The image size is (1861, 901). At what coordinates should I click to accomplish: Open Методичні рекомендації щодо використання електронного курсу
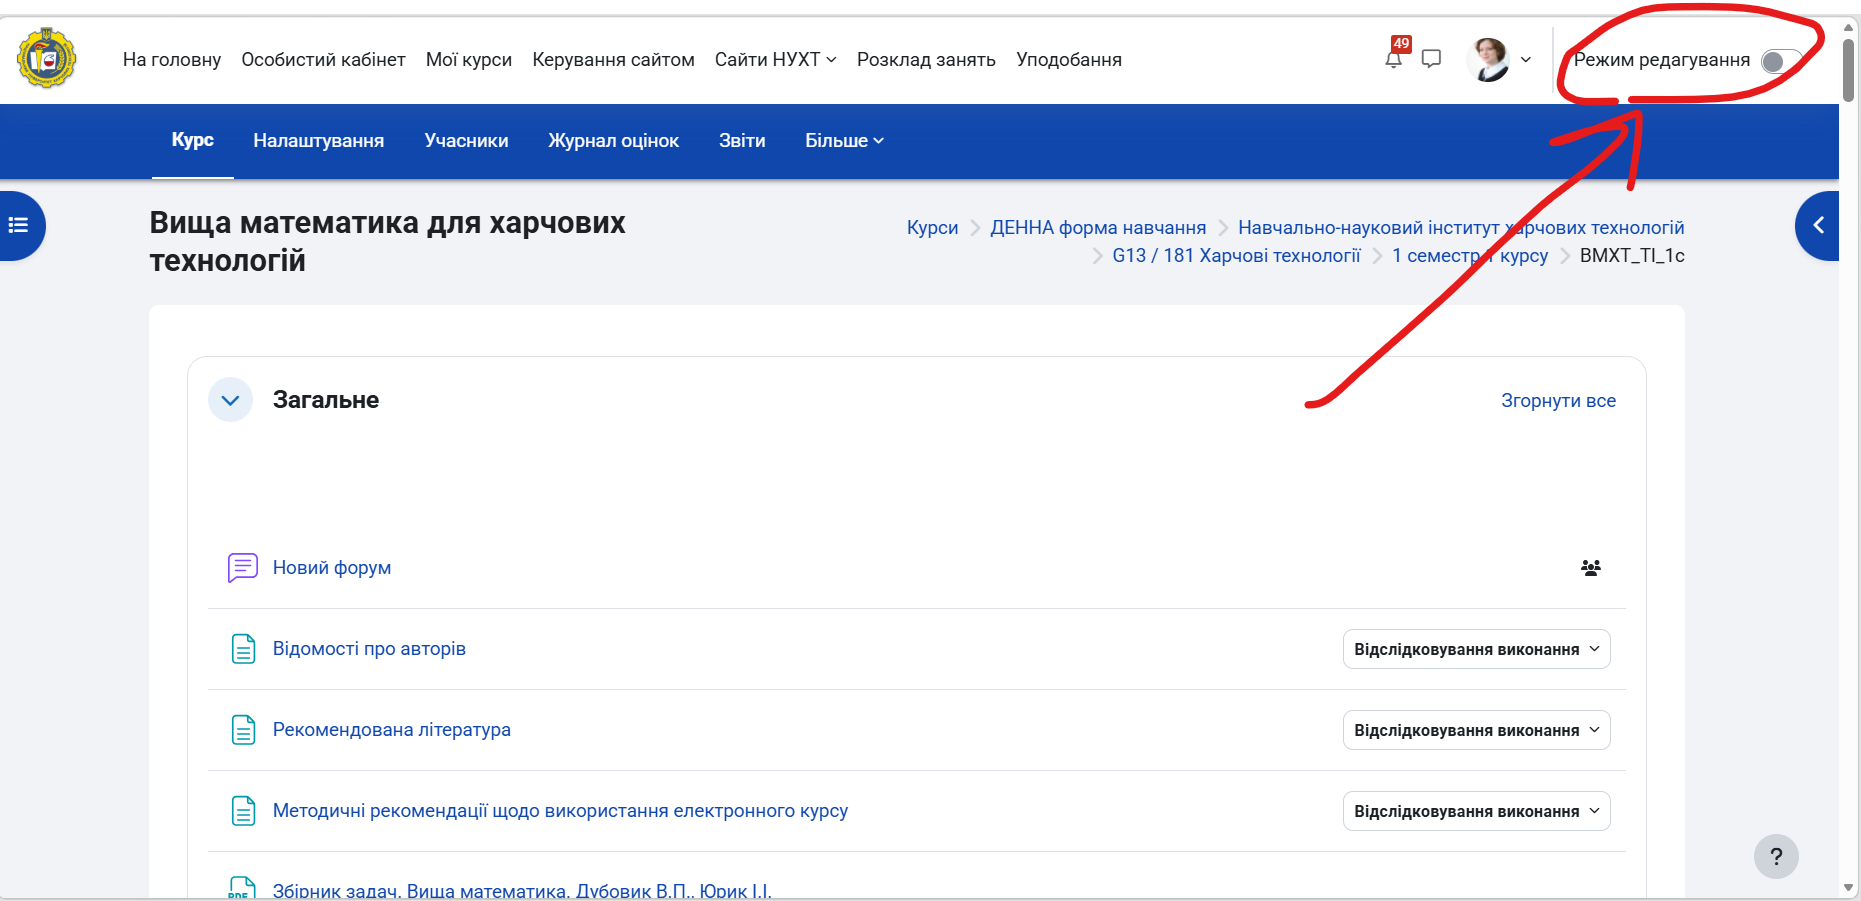coord(560,811)
